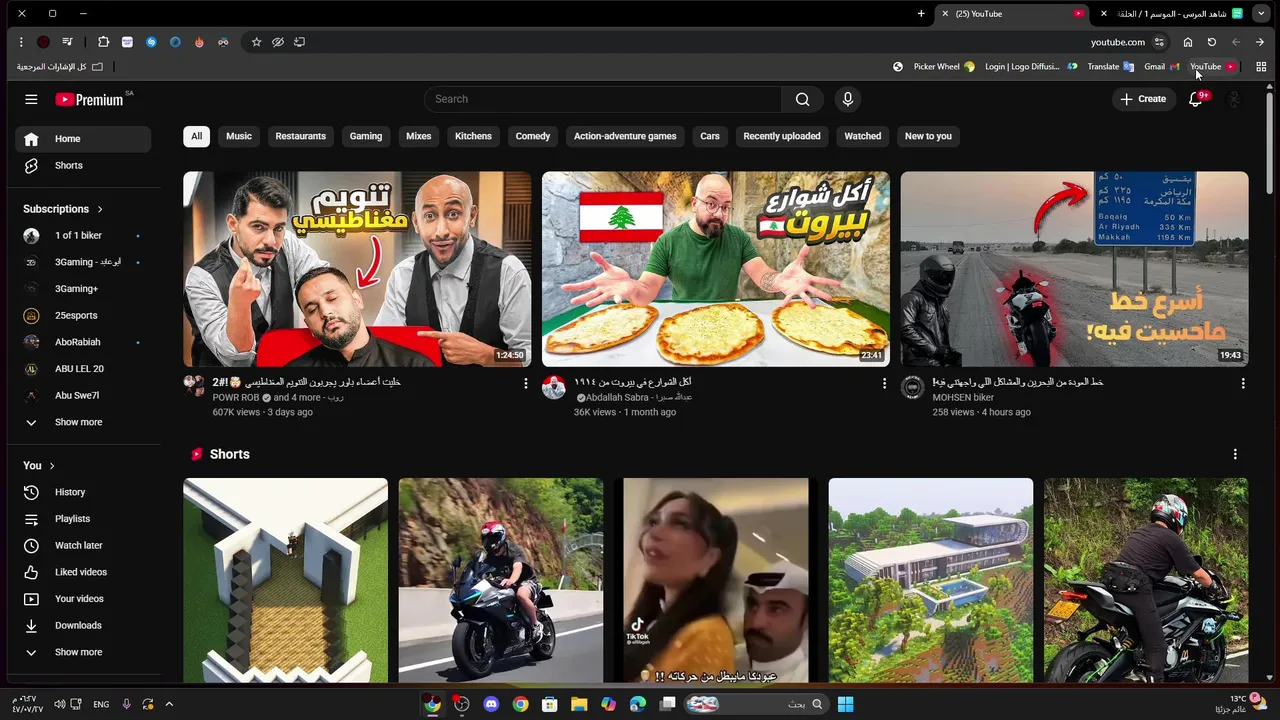The height and width of the screenshot is (720, 1280).
Task: Select the Music filter chip
Action: [x=239, y=136]
